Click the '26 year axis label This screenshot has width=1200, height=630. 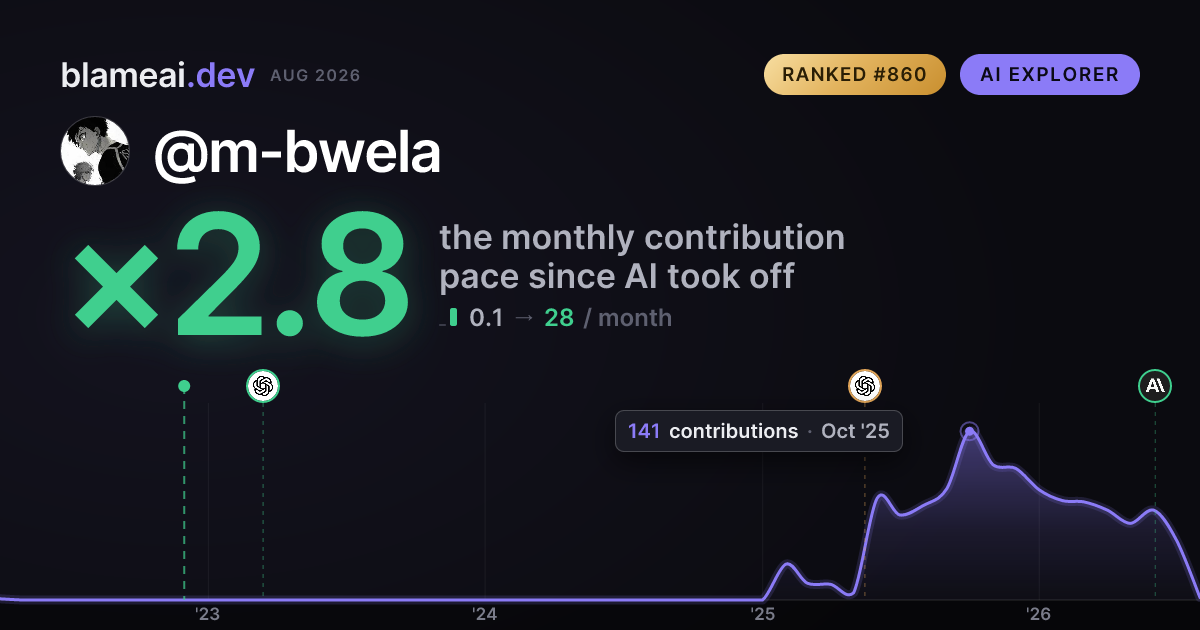1039,614
